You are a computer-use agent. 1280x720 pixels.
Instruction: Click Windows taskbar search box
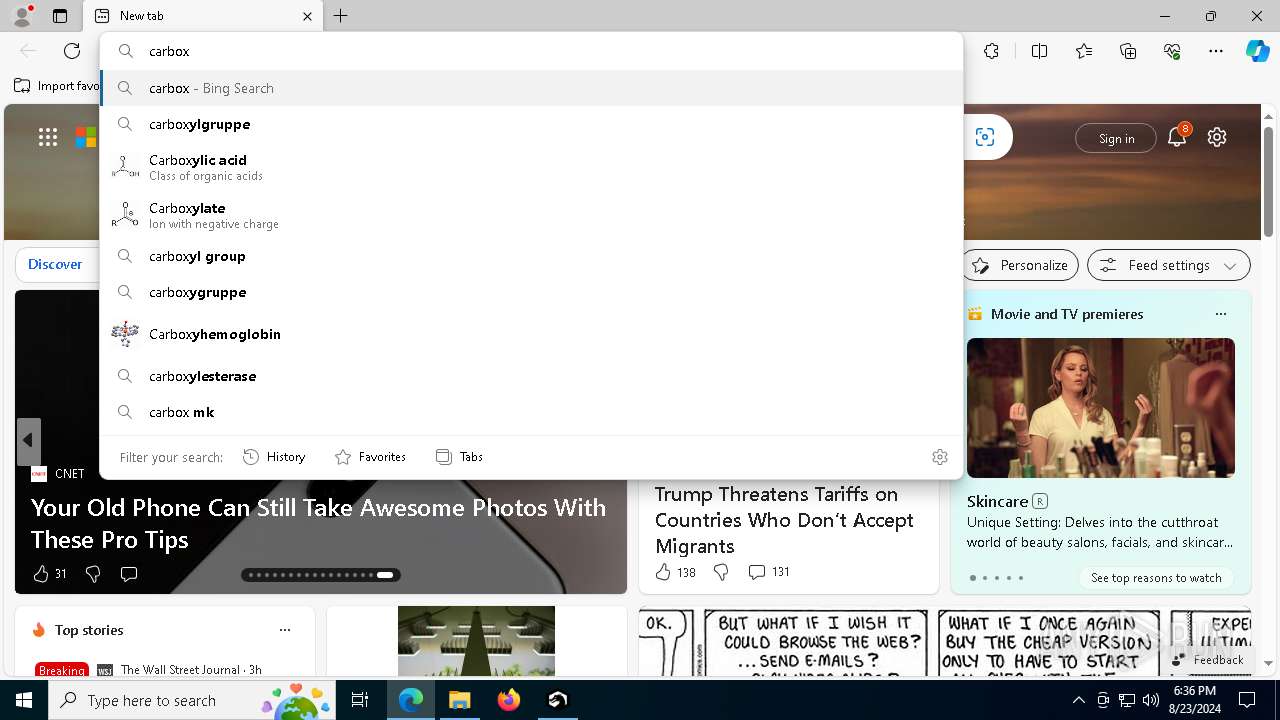click(192, 700)
